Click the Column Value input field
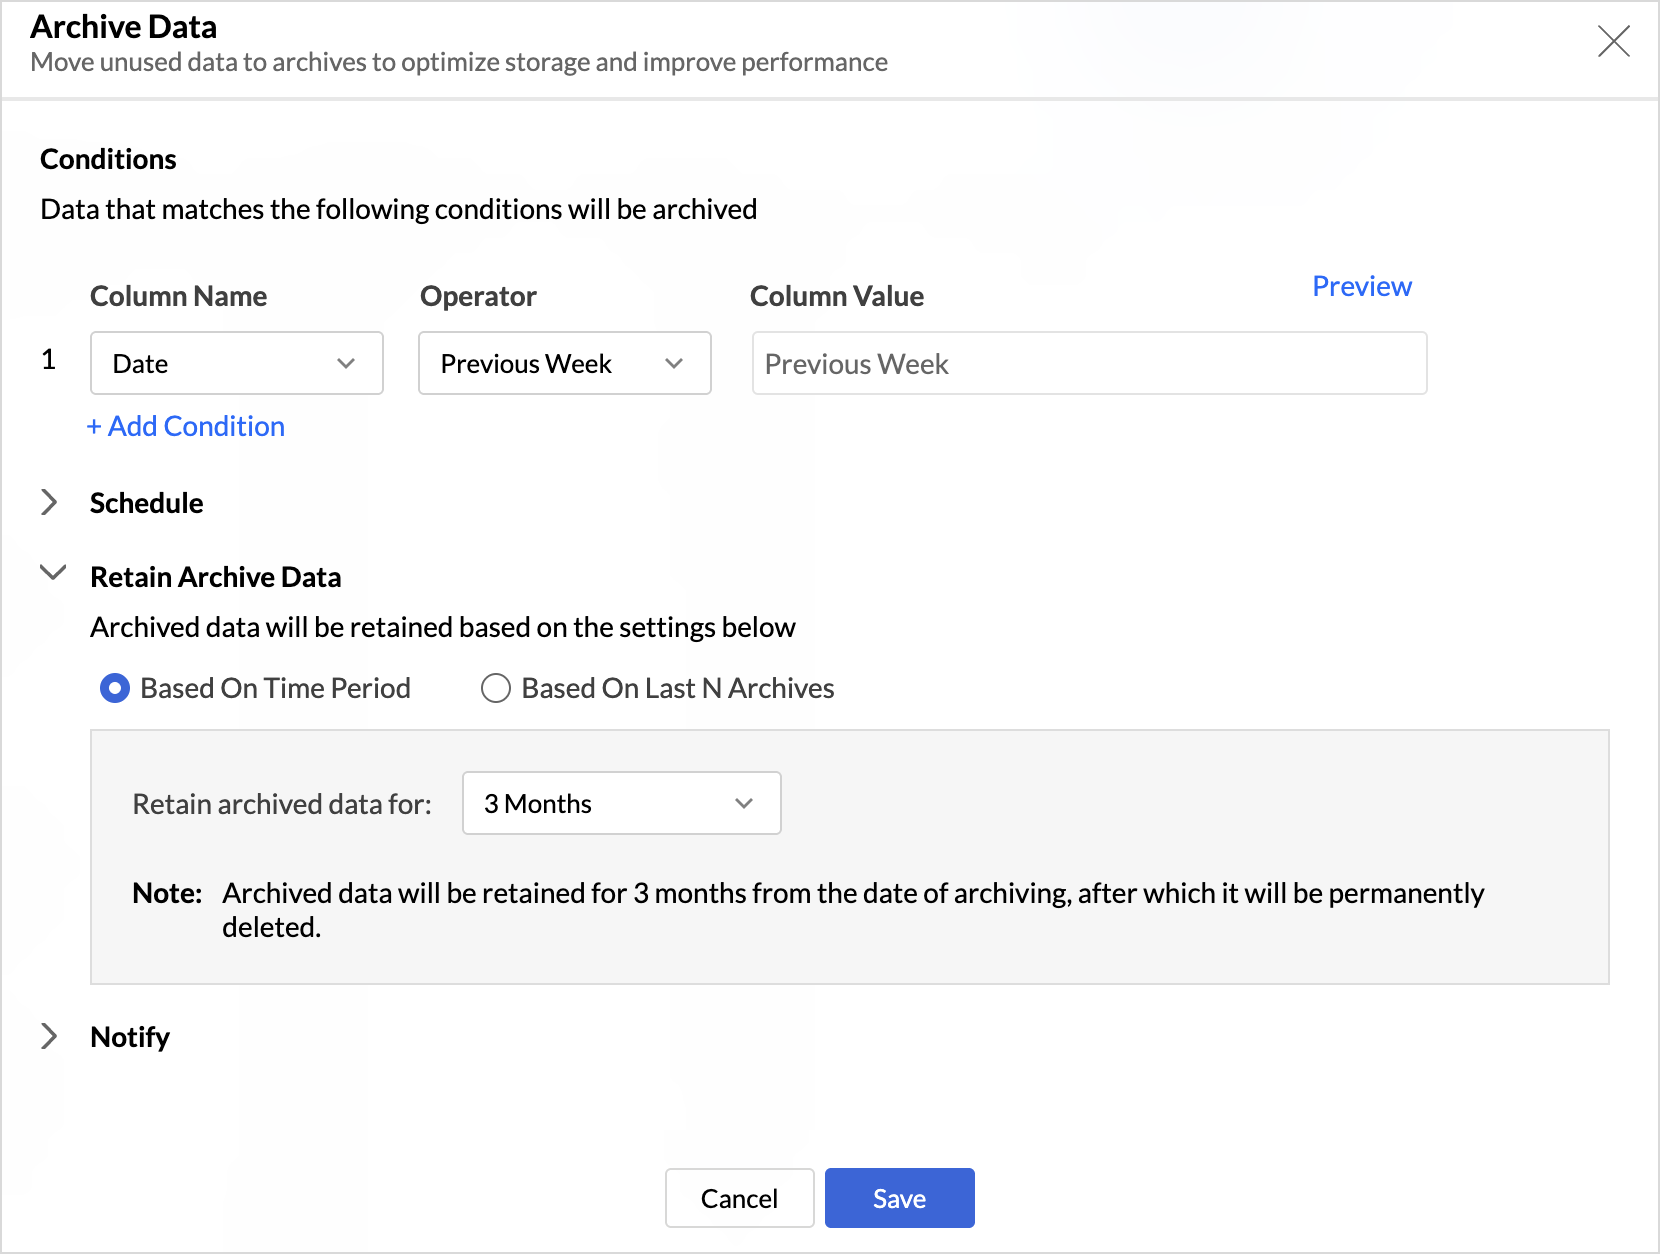The image size is (1660, 1254). click(x=1089, y=363)
